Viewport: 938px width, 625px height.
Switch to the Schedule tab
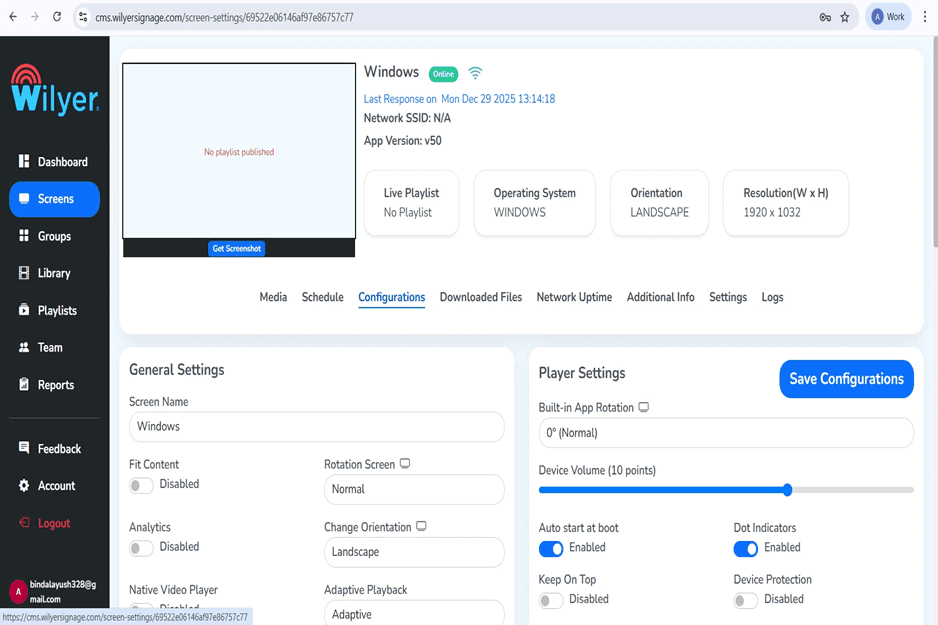[x=322, y=297]
